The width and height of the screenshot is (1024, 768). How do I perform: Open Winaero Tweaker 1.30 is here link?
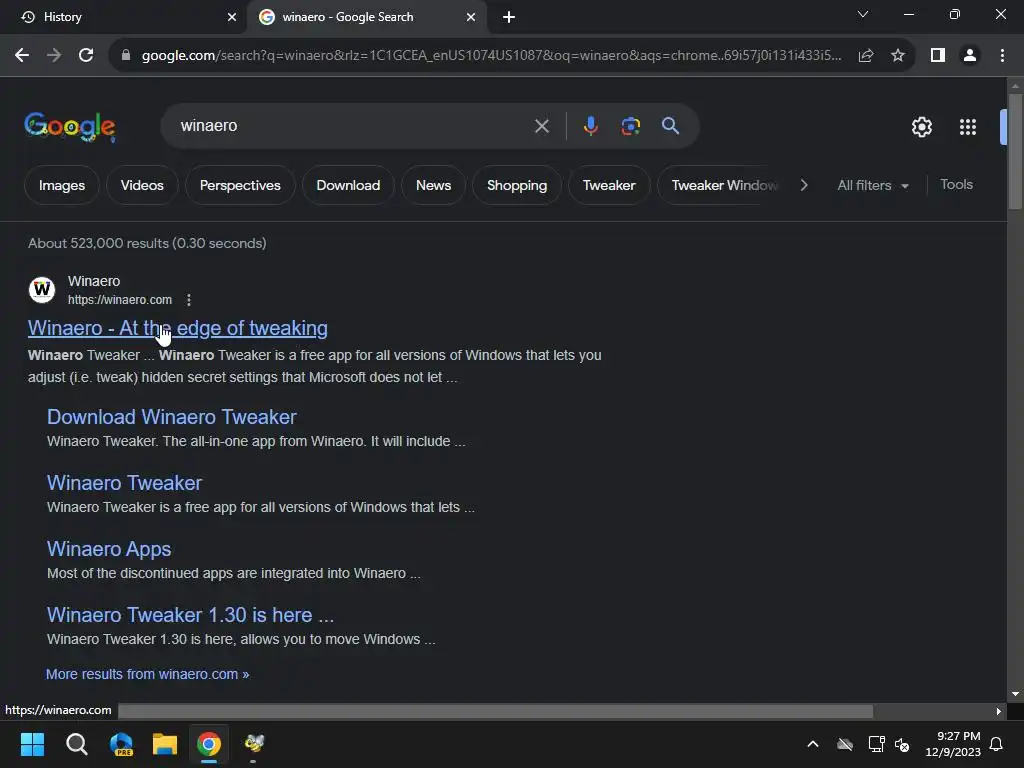[190, 615]
